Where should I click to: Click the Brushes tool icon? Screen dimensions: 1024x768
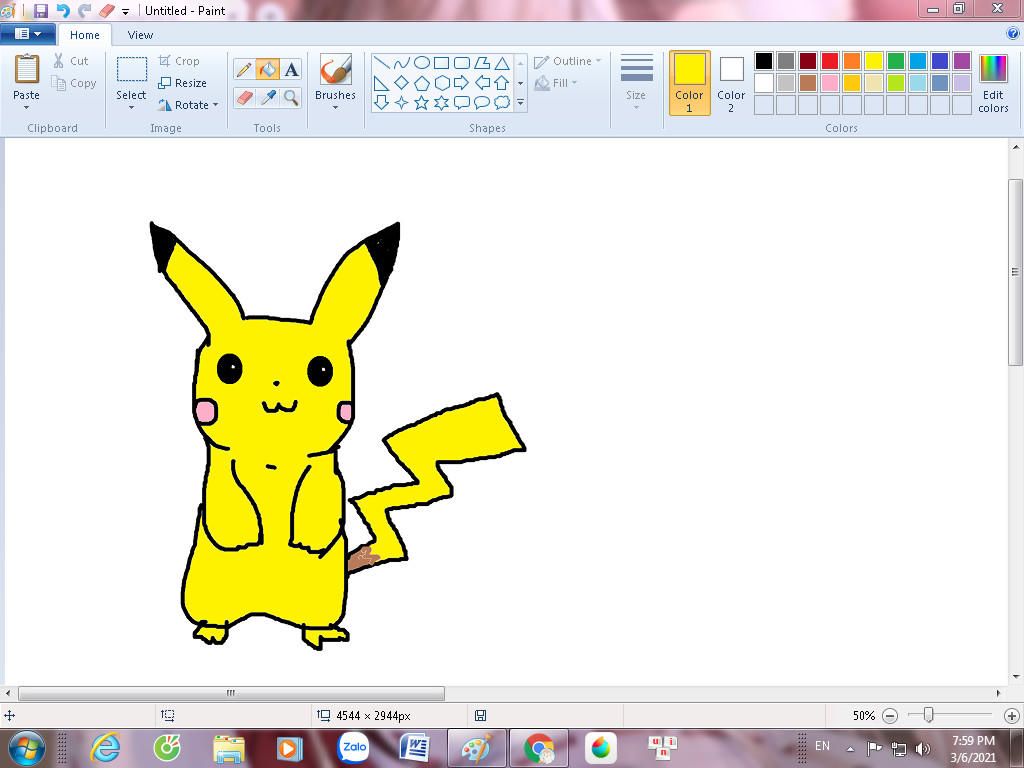335,69
